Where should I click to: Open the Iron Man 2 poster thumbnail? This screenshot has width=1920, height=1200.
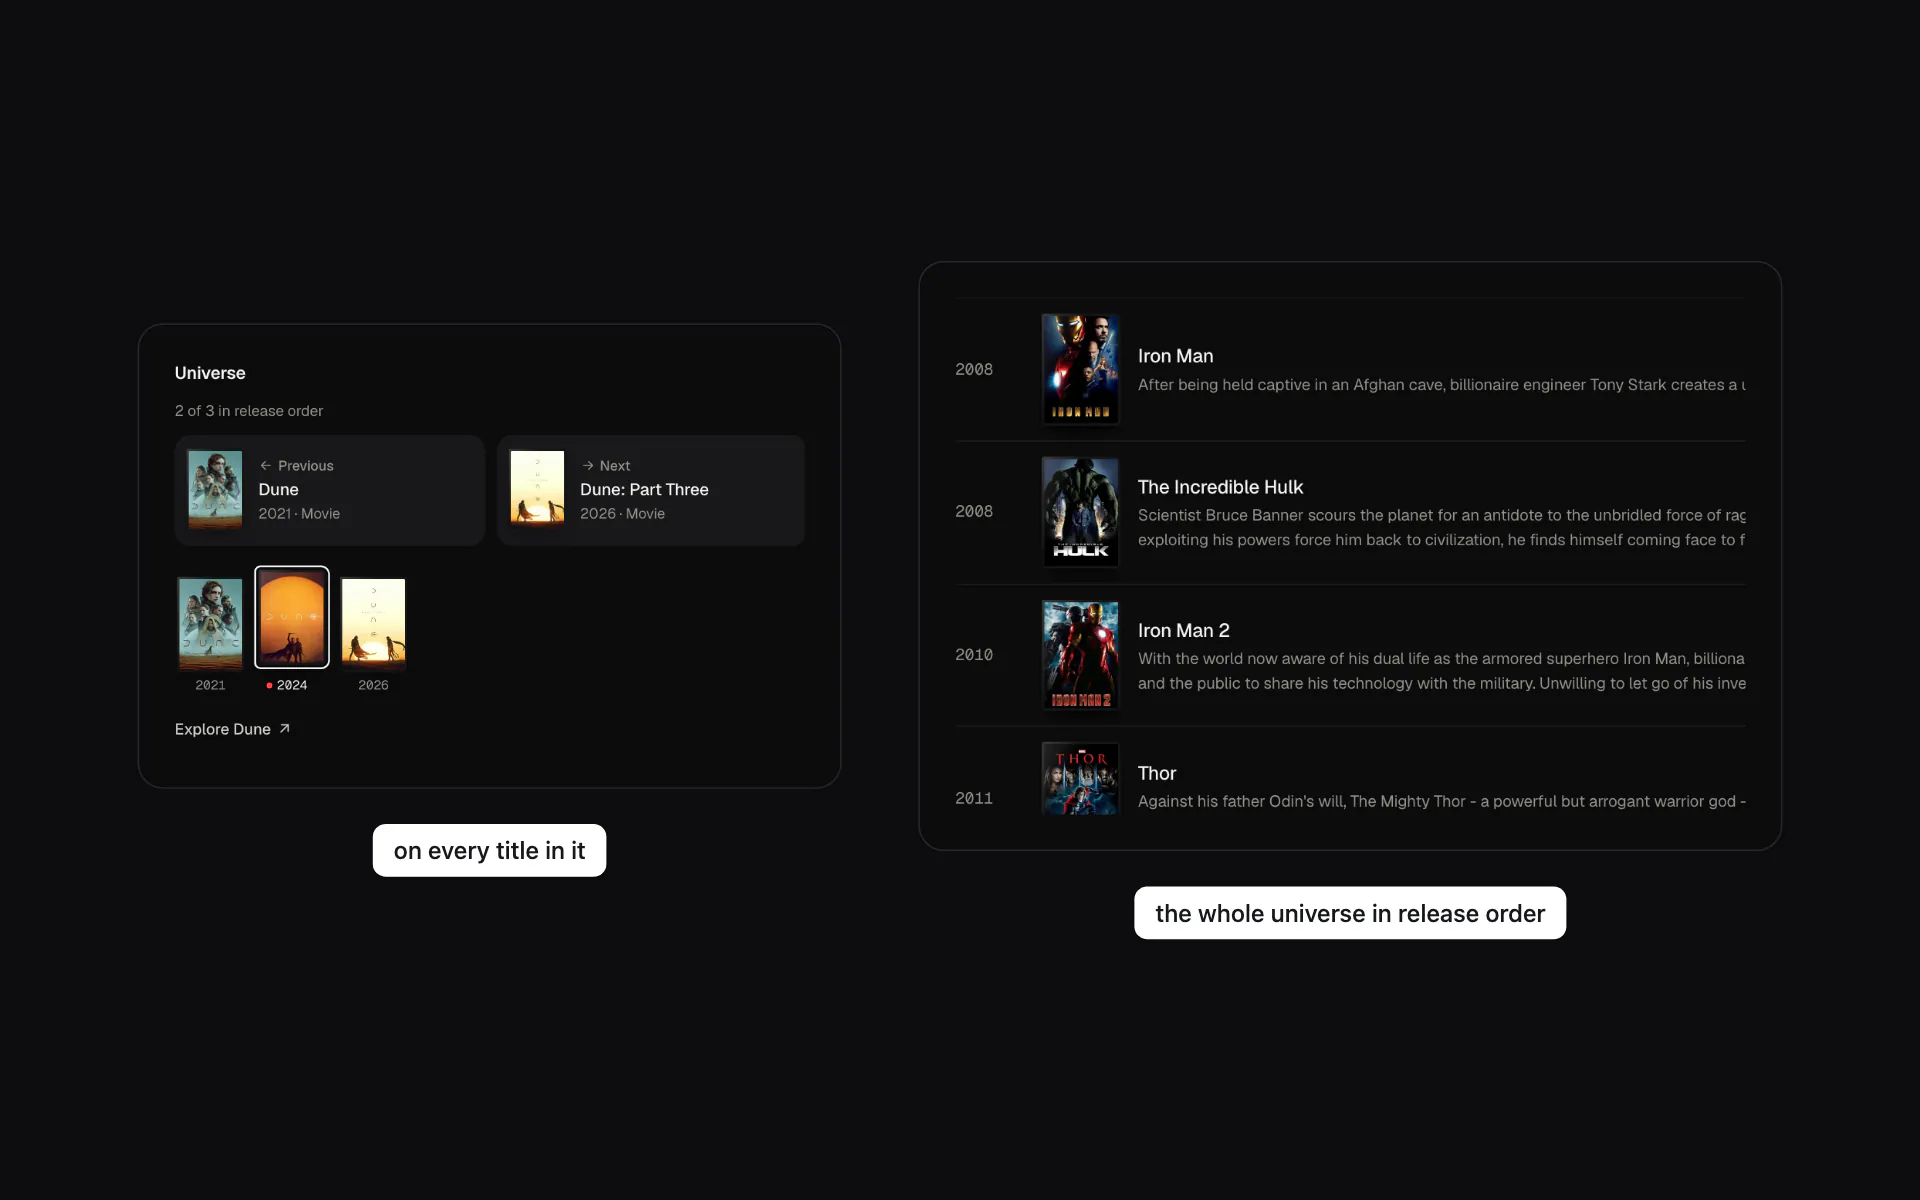pyautogui.click(x=1080, y=655)
